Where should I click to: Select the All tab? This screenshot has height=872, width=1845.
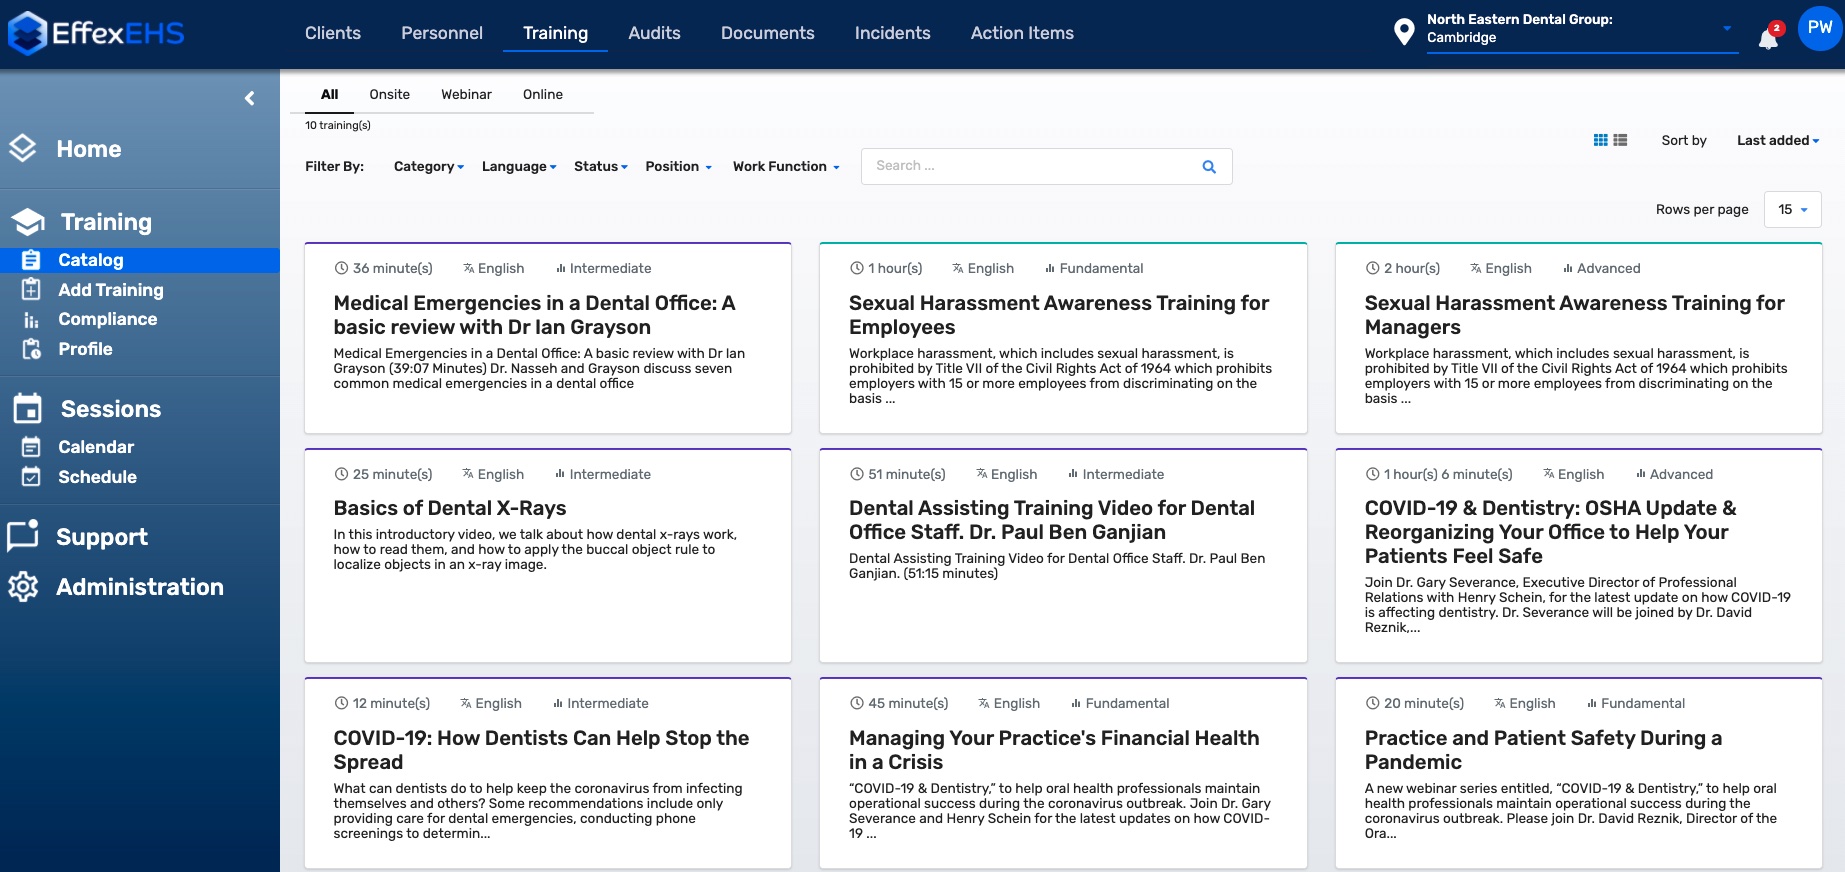[329, 95]
